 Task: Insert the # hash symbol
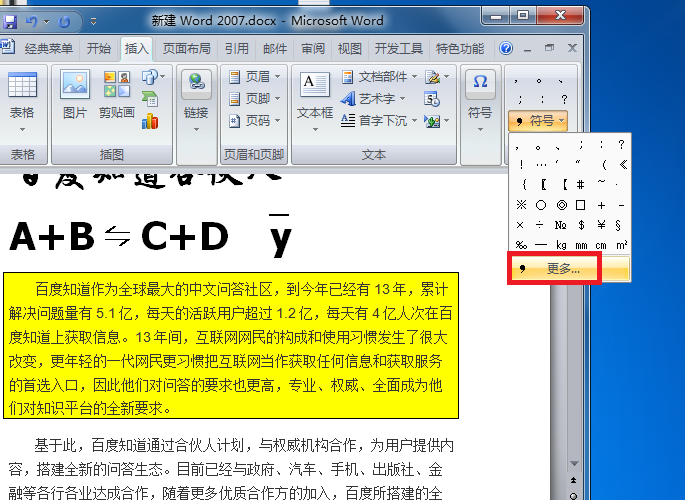(x=581, y=185)
